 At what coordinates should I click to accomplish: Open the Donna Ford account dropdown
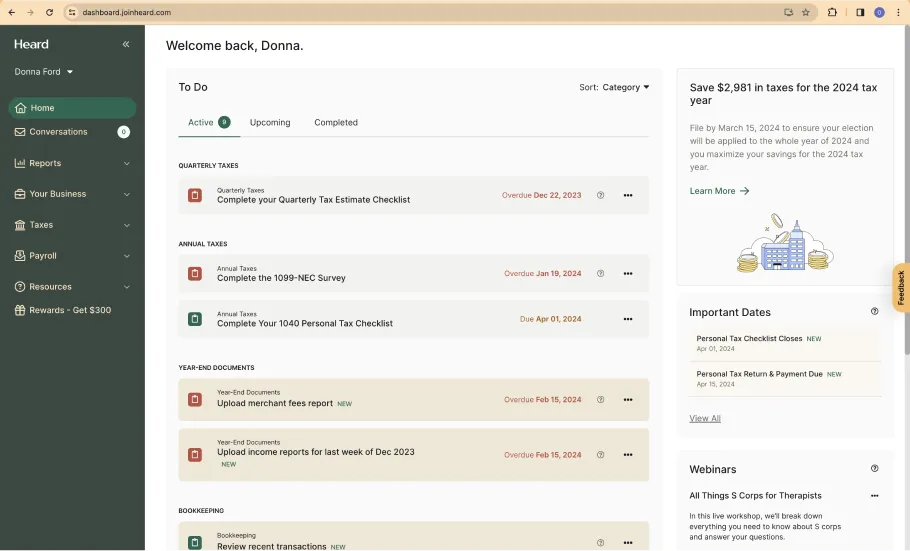[x=44, y=71]
